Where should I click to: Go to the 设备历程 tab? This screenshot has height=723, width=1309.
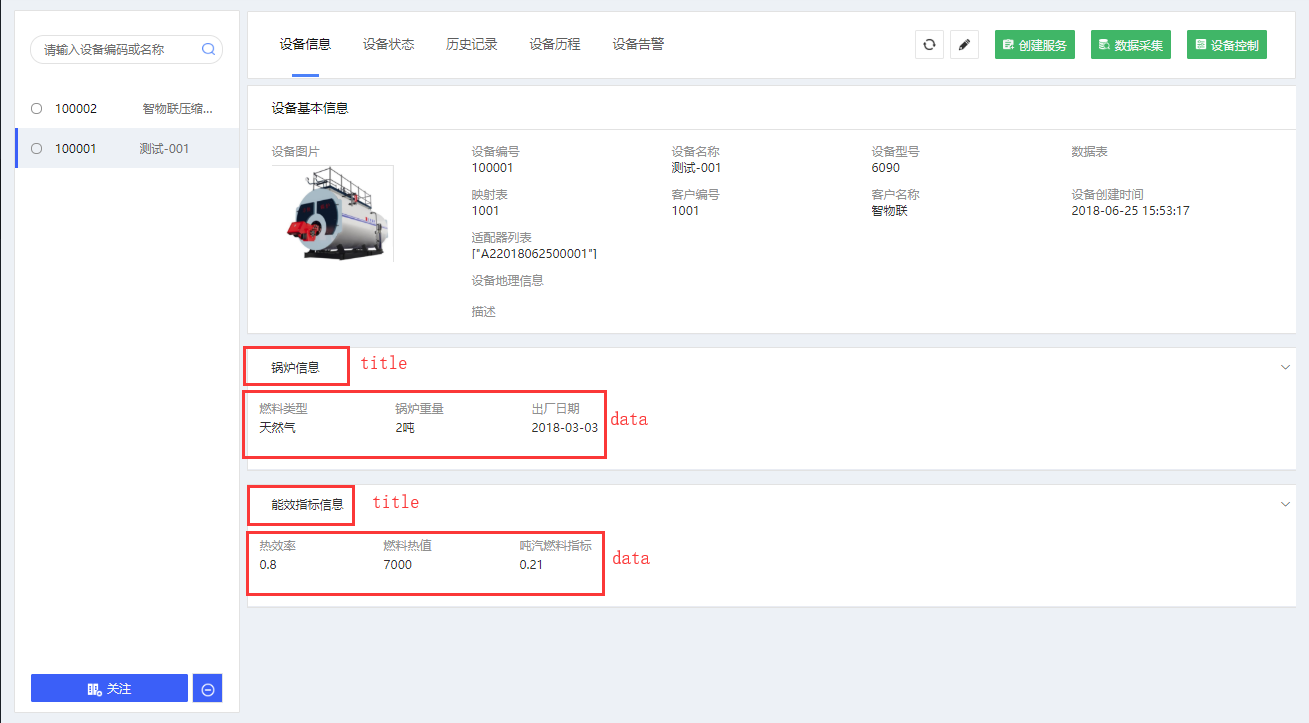[554, 44]
